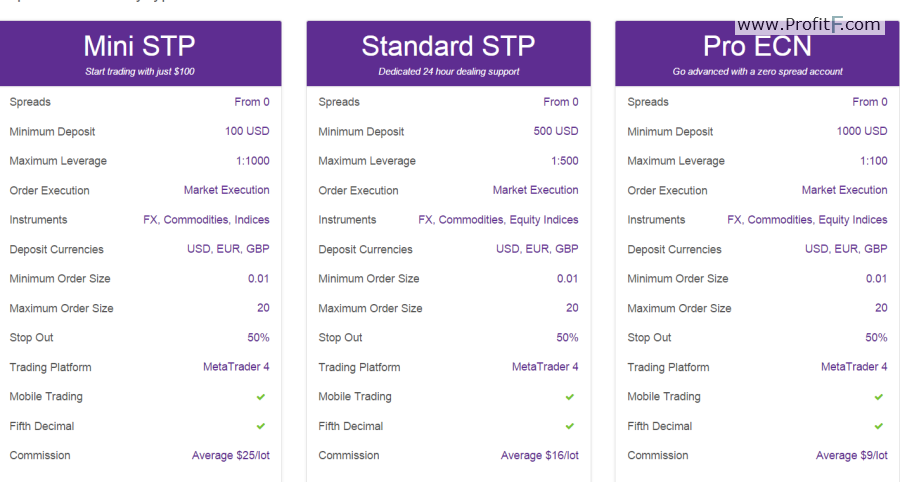Click Mini STP Fifth Decimal green checkmark
The width and height of the screenshot is (900, 482).
(261, 426)
